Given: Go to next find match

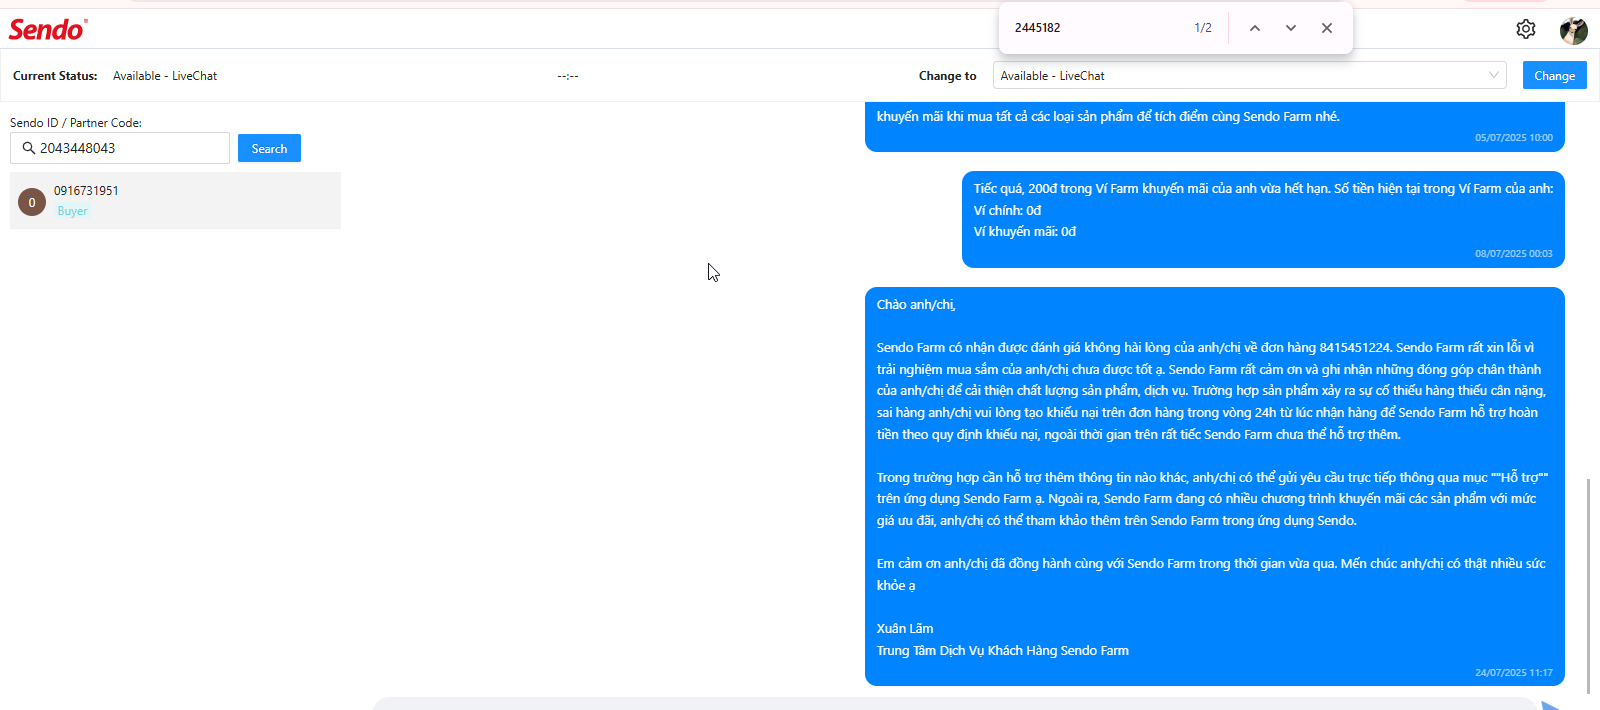Looking at the screenshot, I should point(1291,28).
